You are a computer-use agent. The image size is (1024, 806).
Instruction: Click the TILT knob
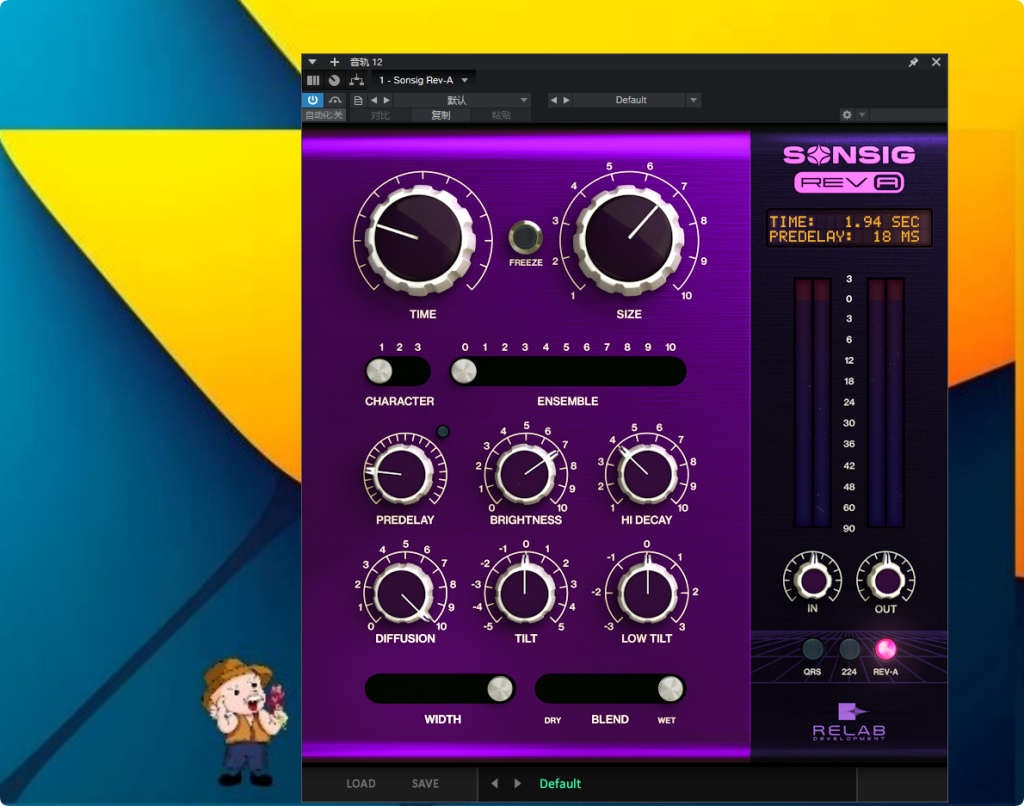[525, 593]
